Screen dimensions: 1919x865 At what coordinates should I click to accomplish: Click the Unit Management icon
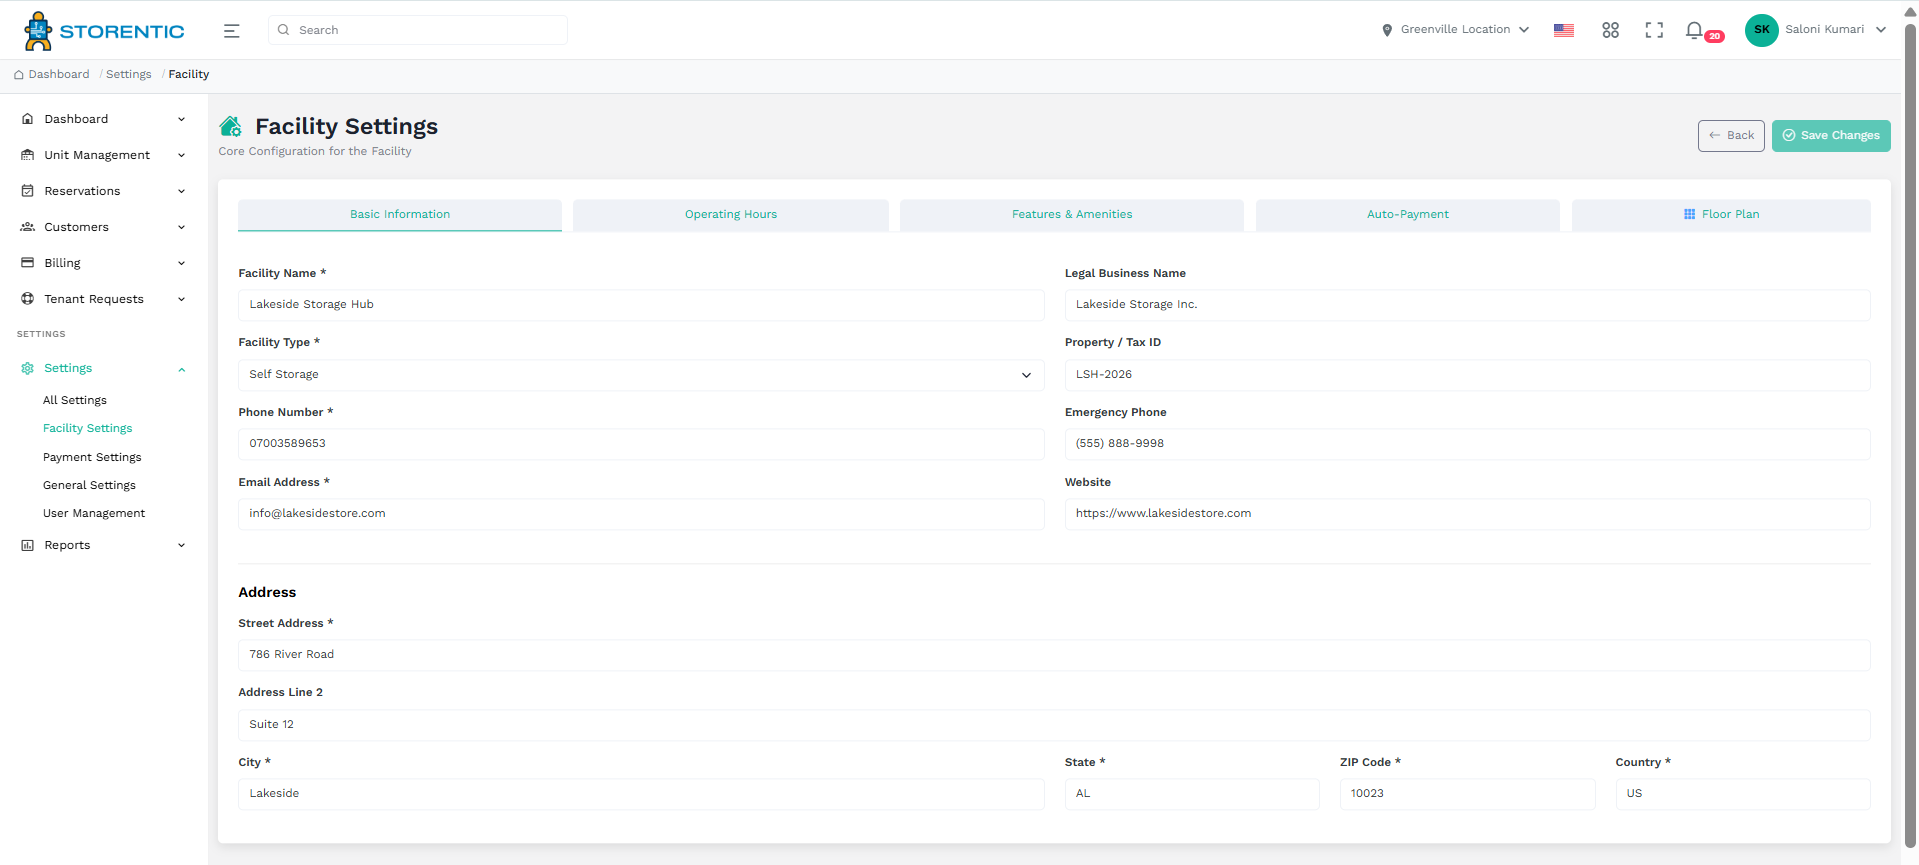[28, 155]
